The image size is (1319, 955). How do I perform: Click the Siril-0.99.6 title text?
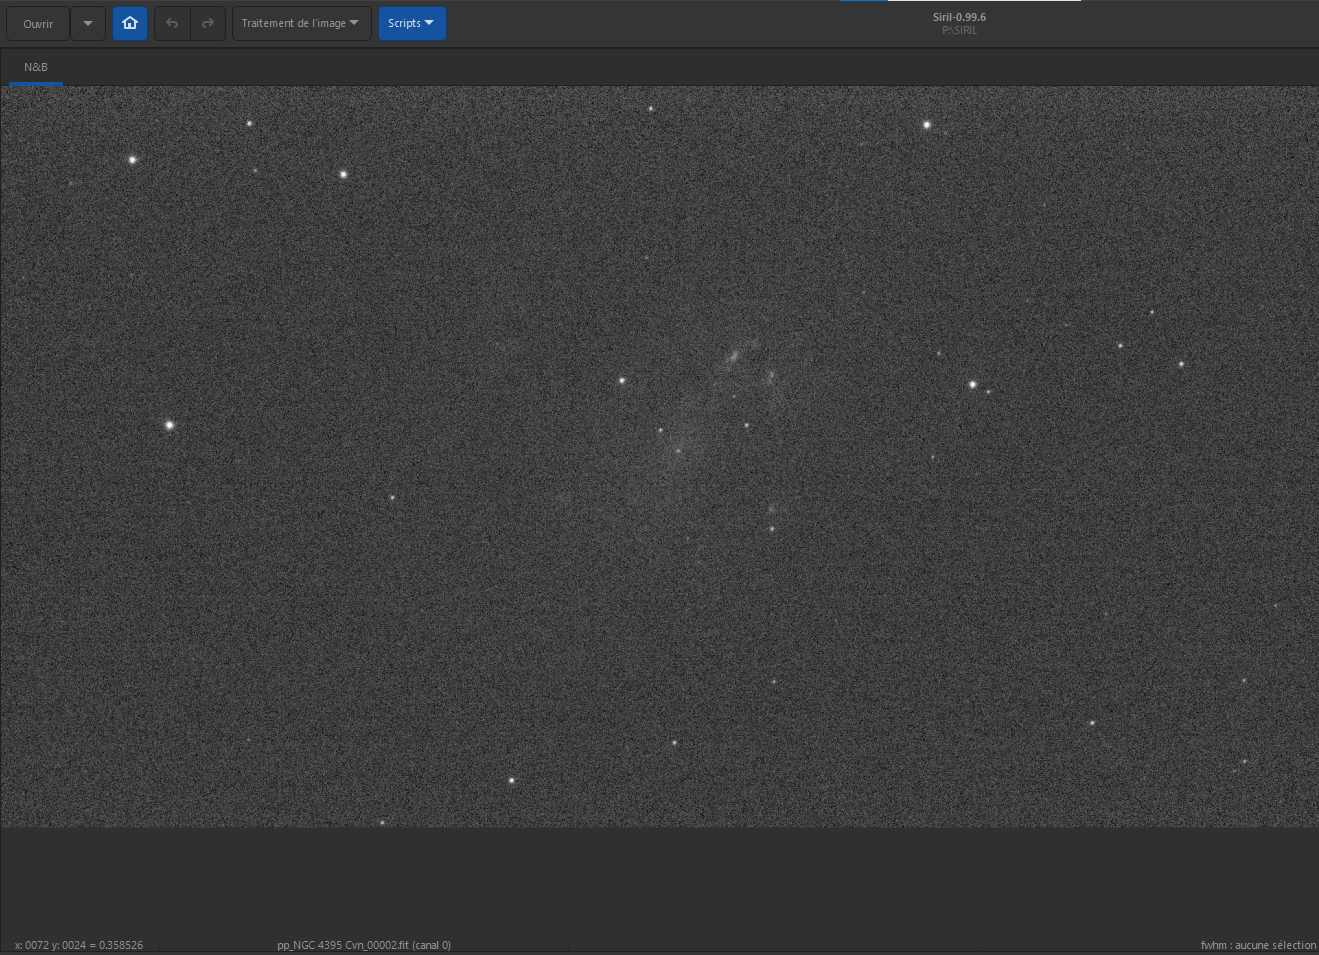coord(959,17)
